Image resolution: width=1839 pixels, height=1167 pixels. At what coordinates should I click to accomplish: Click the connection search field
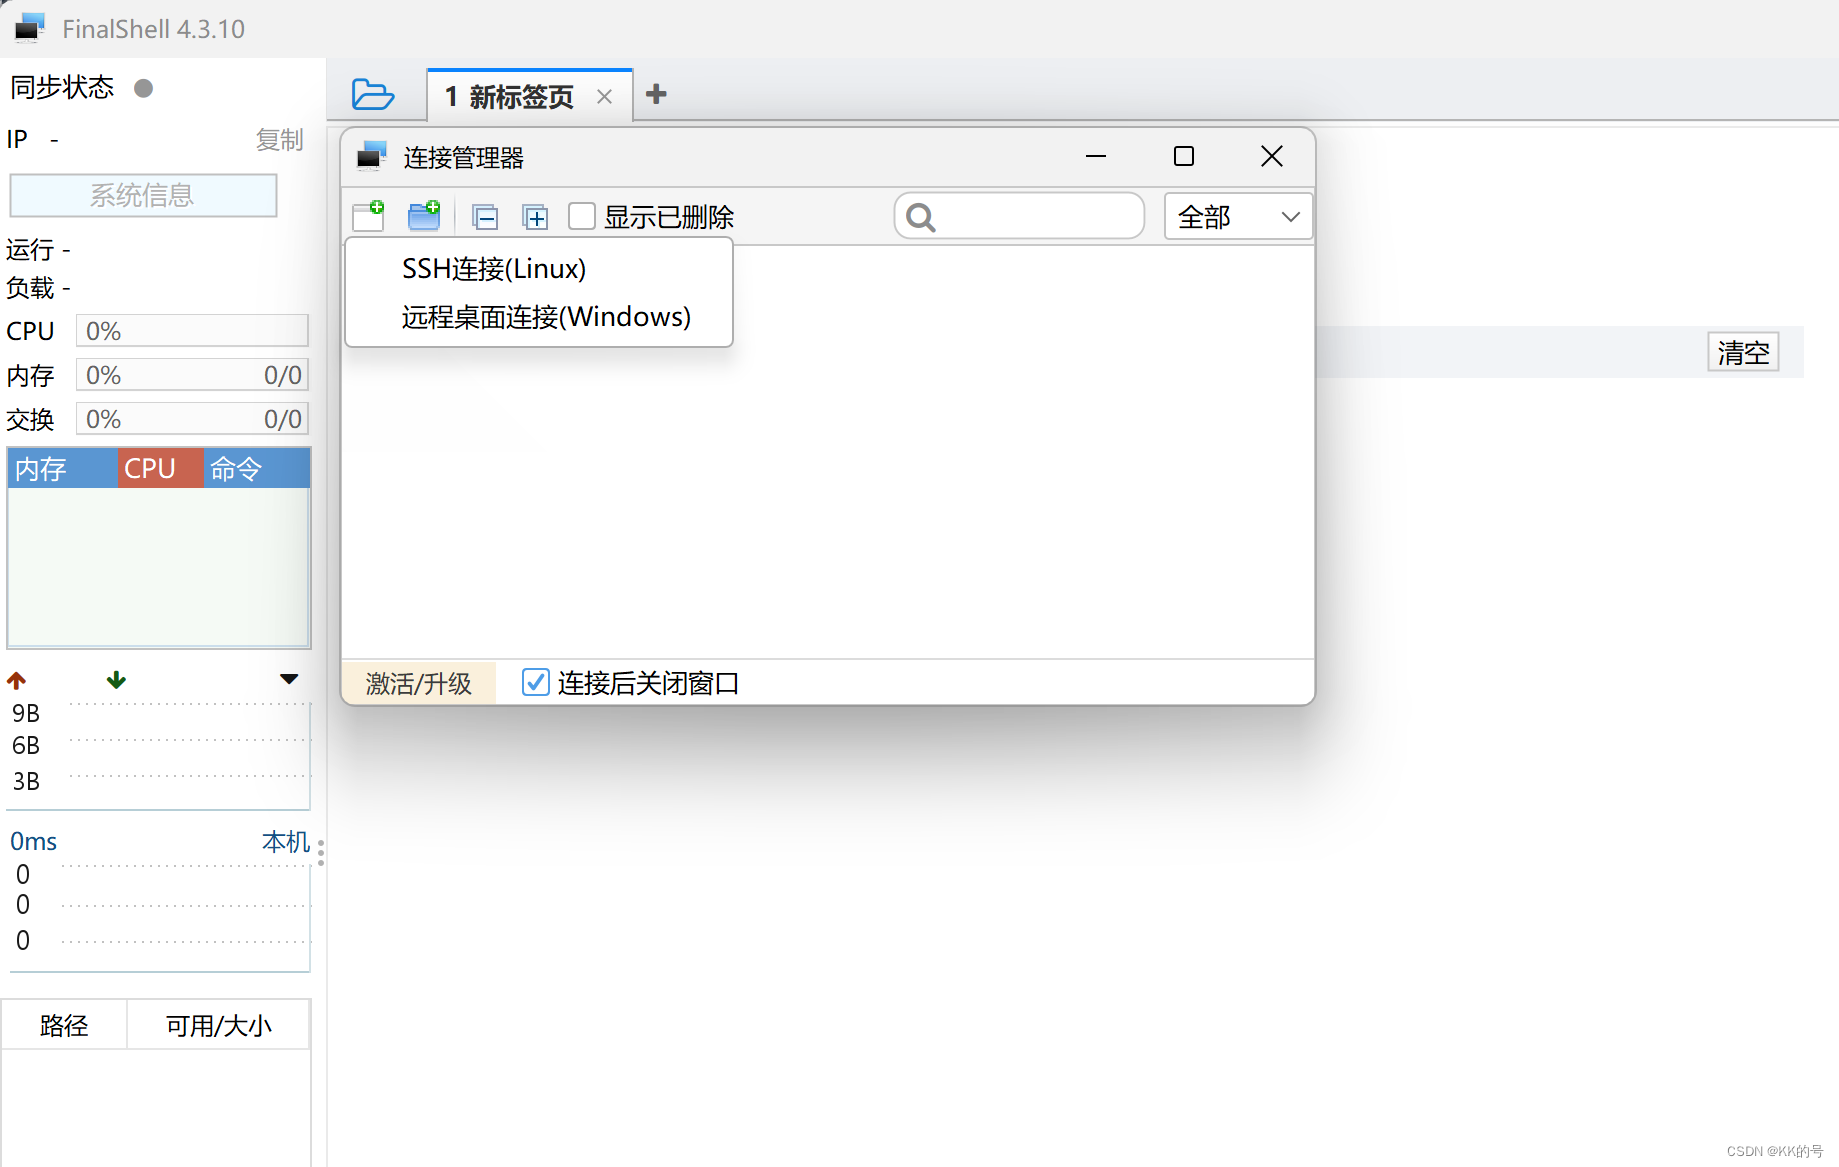pos(1019,216)
